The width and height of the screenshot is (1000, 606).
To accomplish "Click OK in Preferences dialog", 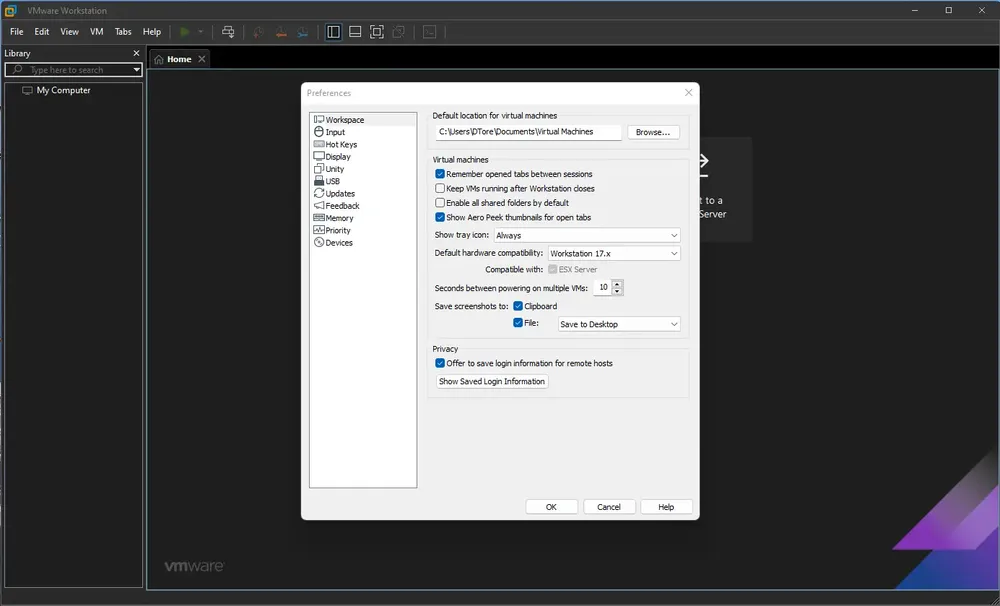I will 551,507.
